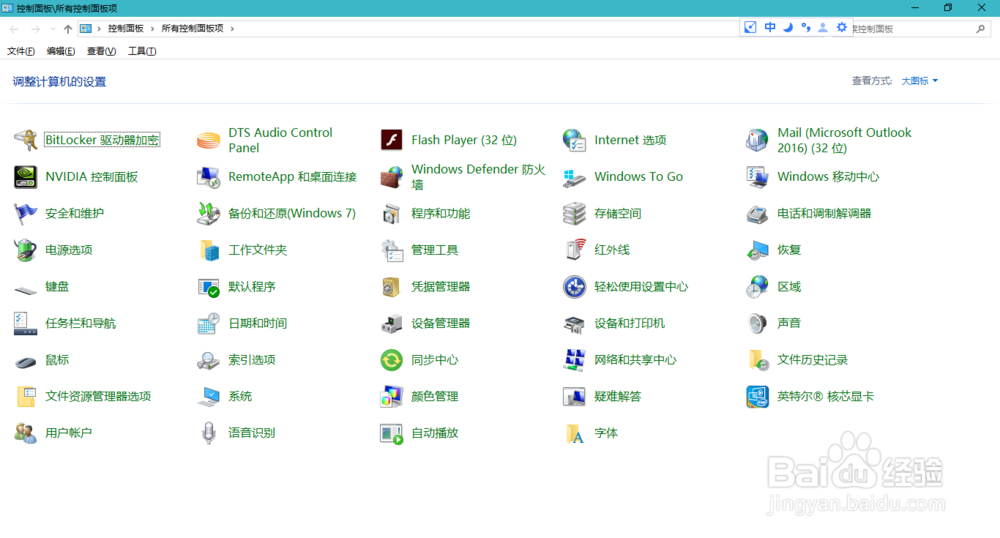1000x538 pixels.
Task: Open the 疑难解答 link
Action: click(617, 396)
